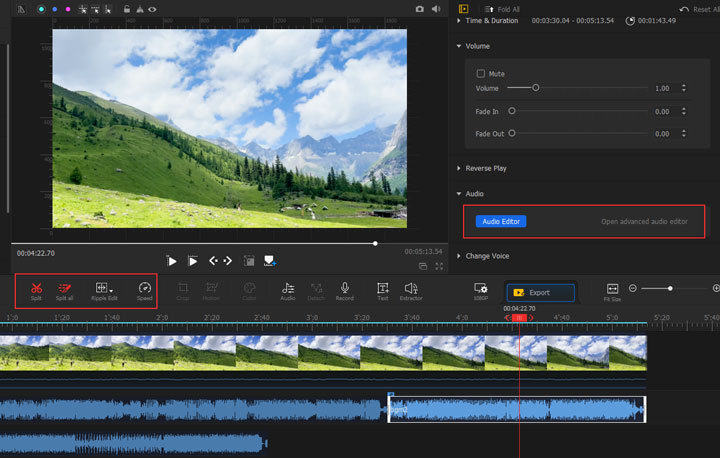
Task: Click the Extractor tool icon
Action: tap(411, 289)
